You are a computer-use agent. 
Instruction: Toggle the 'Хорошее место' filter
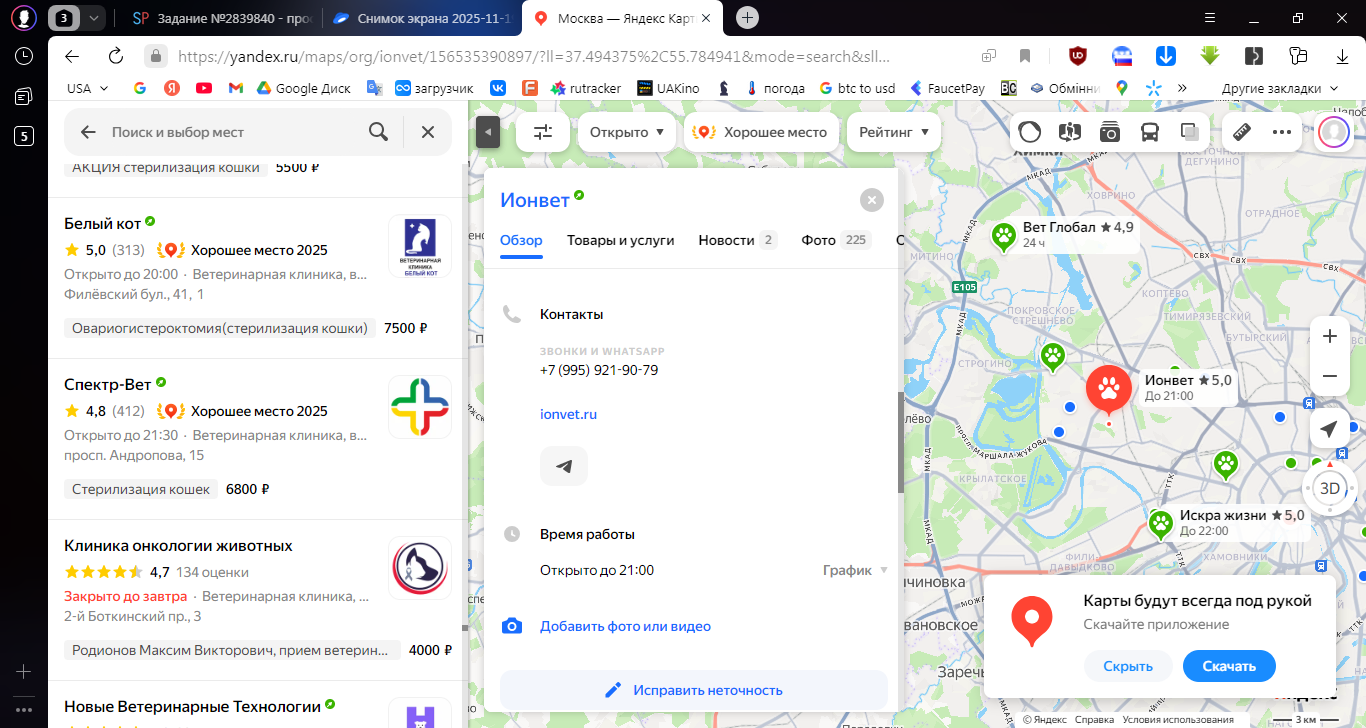click(762, 132)
